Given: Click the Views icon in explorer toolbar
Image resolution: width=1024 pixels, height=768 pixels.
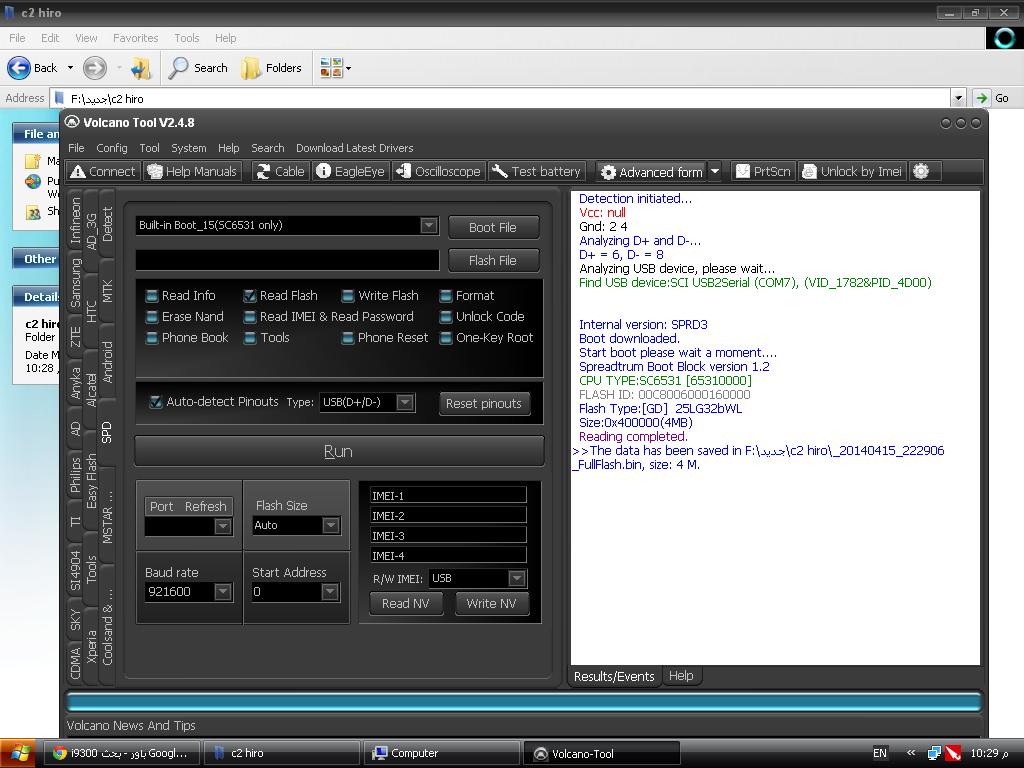Looking at the screenshot, I should pyautogui.click(x=331, y=68).
